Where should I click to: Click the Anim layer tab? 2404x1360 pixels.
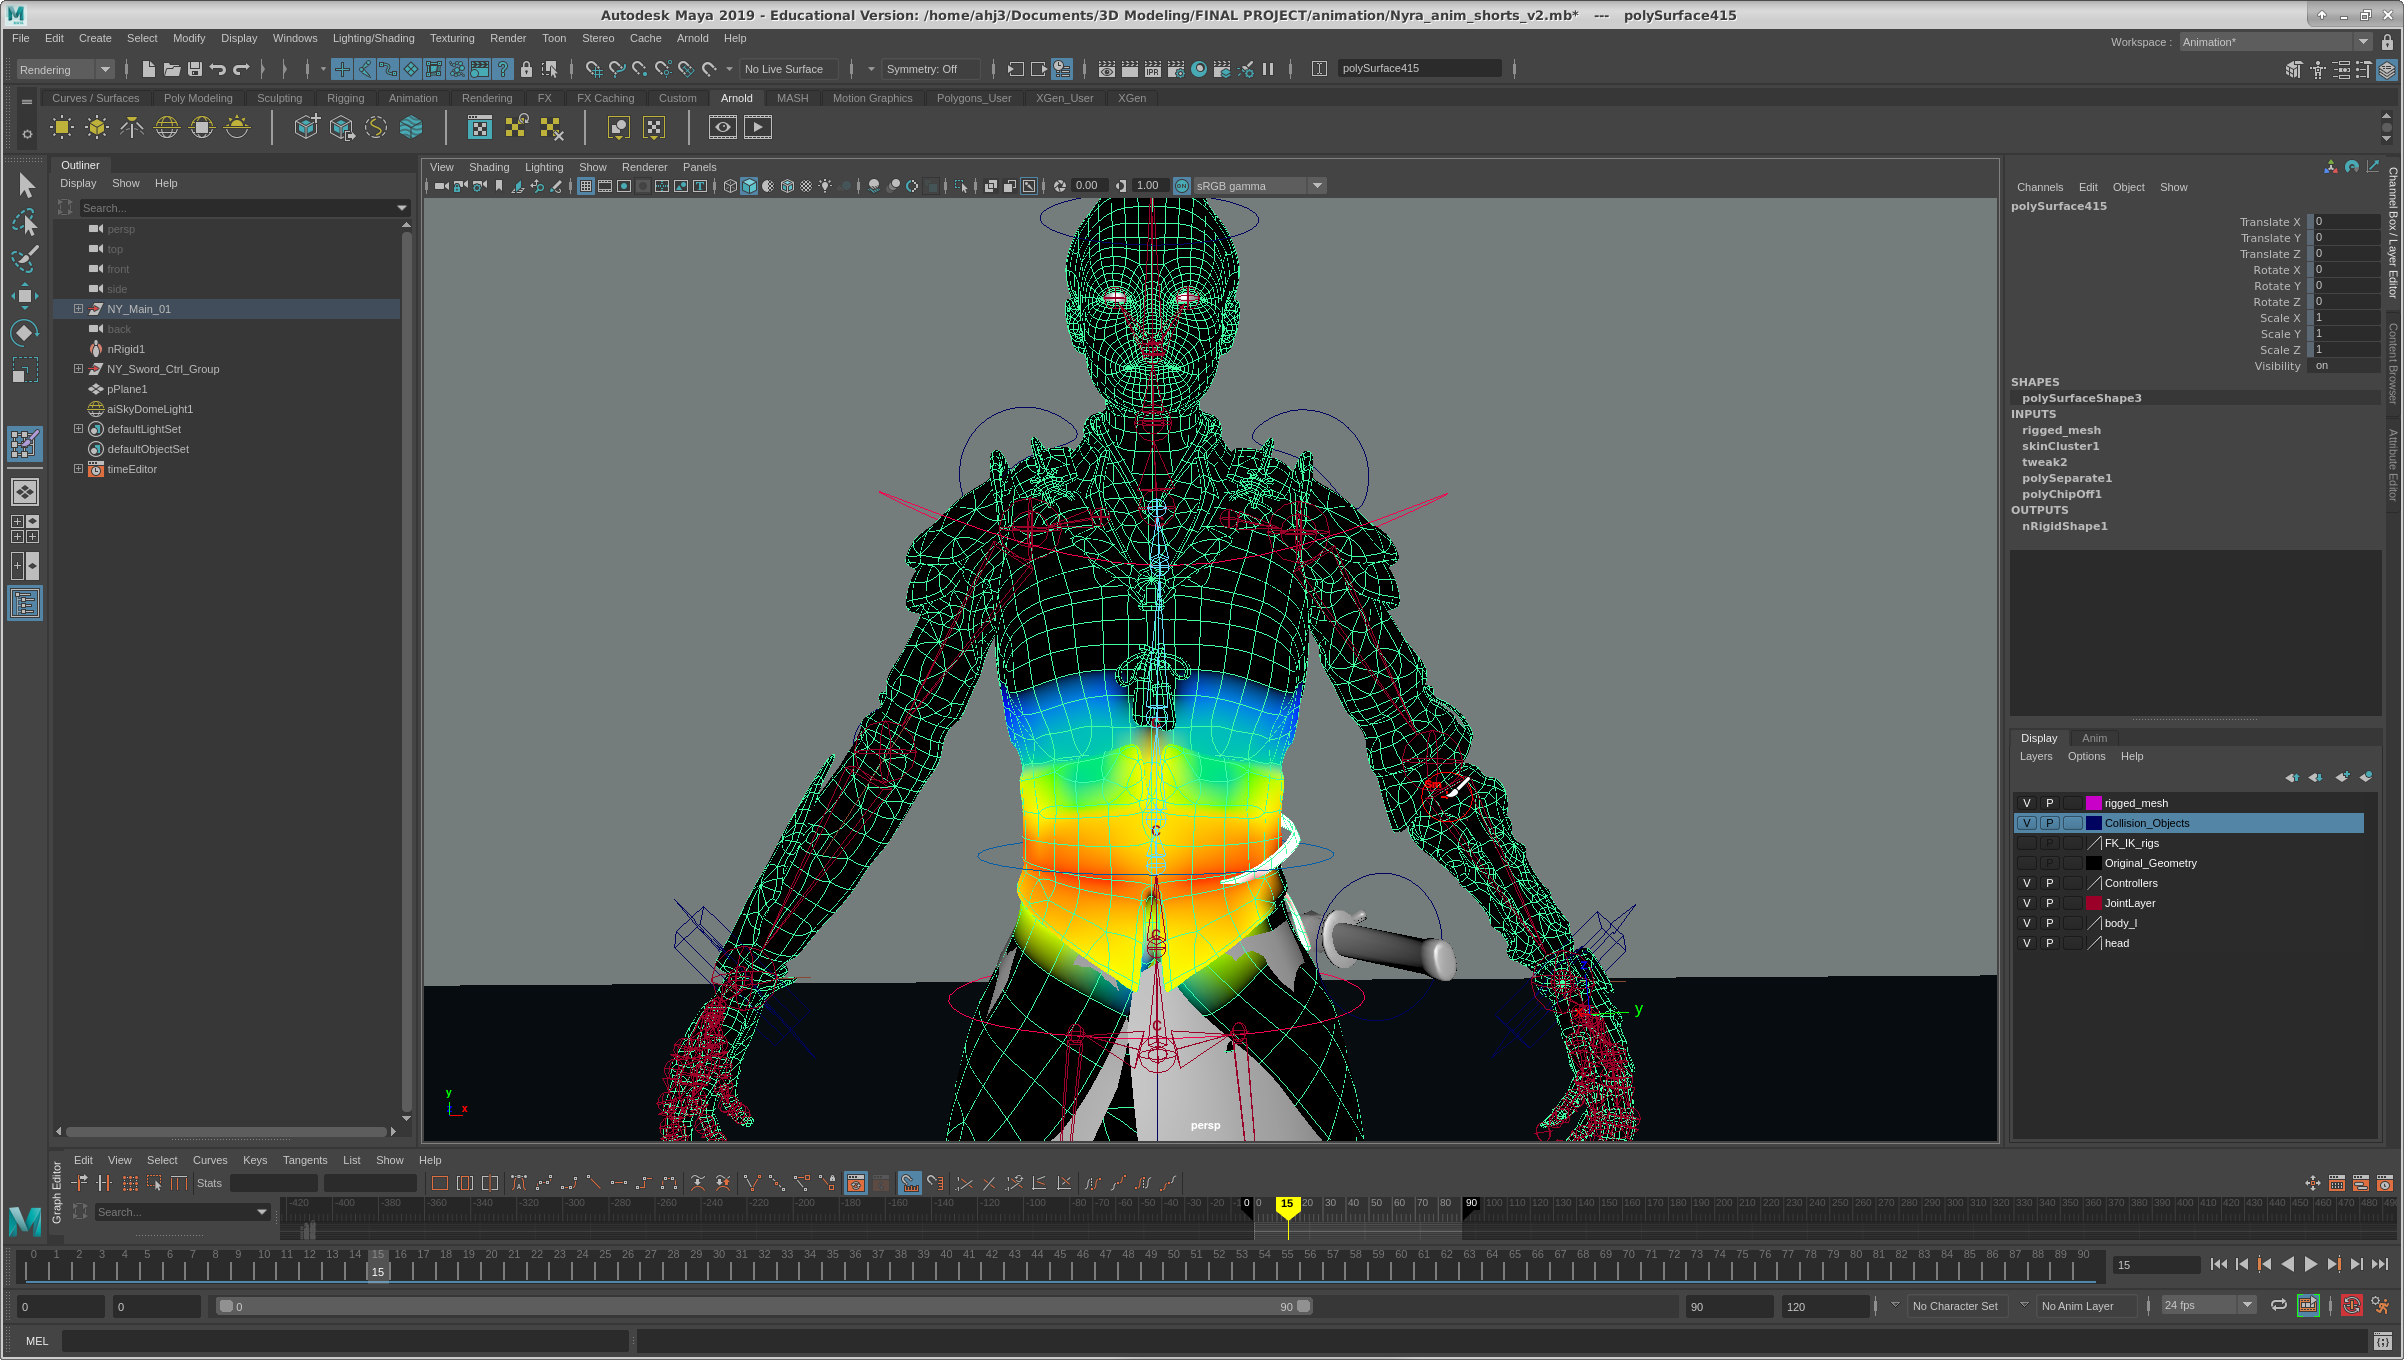(x=2094, y=738)
